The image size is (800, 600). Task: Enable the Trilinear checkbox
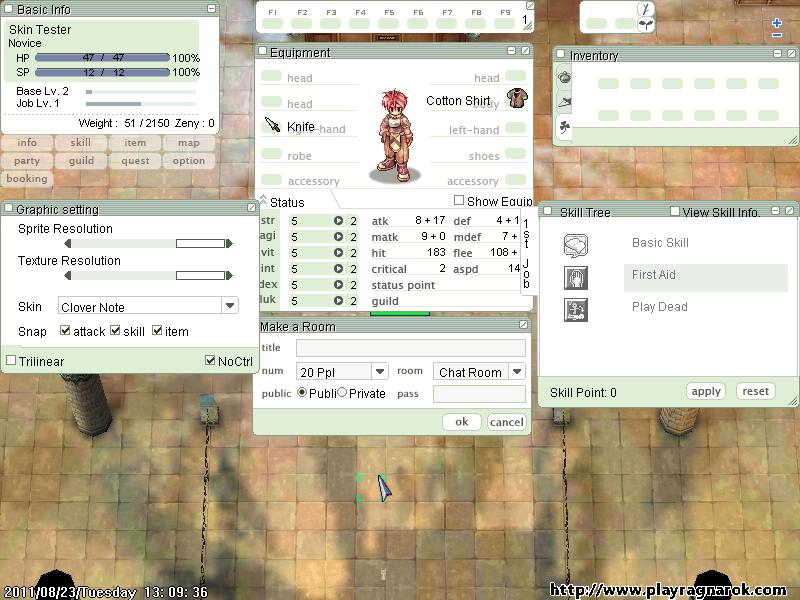click(x=11, y=360)
